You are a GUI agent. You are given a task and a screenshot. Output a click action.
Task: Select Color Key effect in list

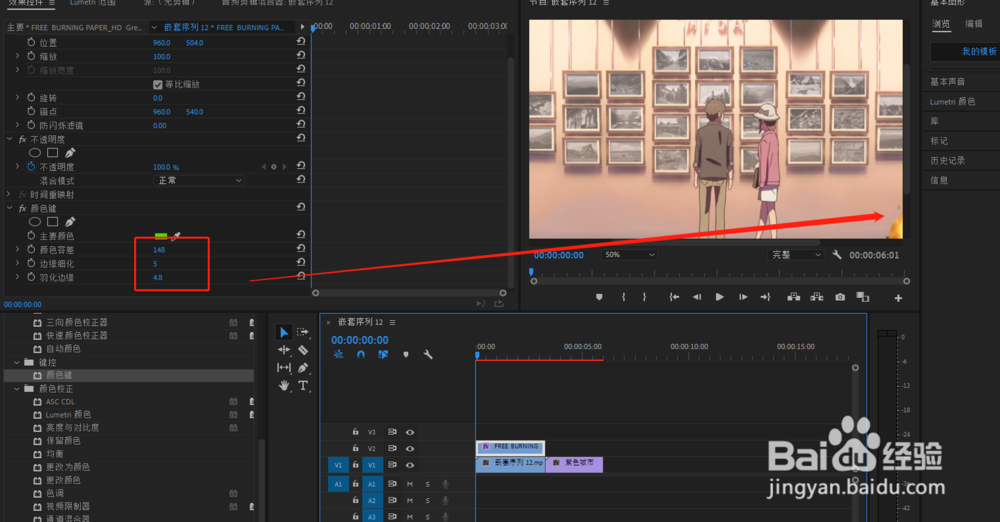pyautogui.click(x=129, y=375)
